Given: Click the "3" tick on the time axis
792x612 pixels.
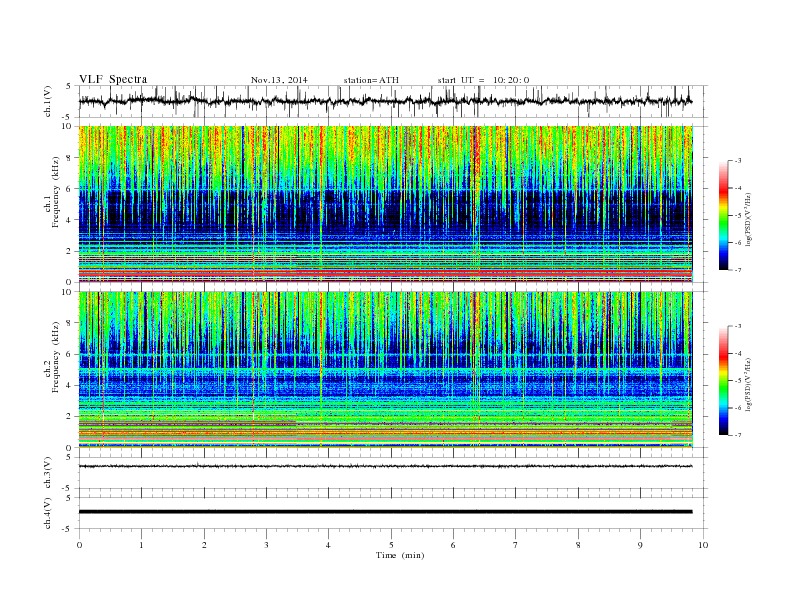Looking at the screenshot, I should [x=266, y=545].
